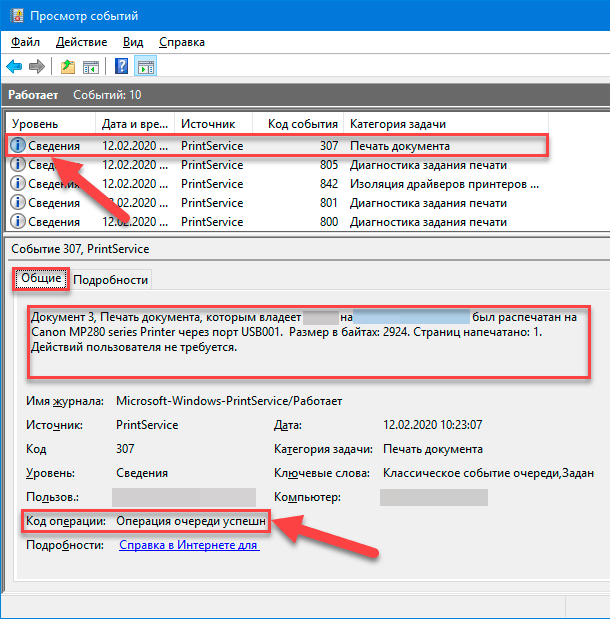Open Help via question mark icon
The width and height of the screenshot is (610, 619).
122,66
